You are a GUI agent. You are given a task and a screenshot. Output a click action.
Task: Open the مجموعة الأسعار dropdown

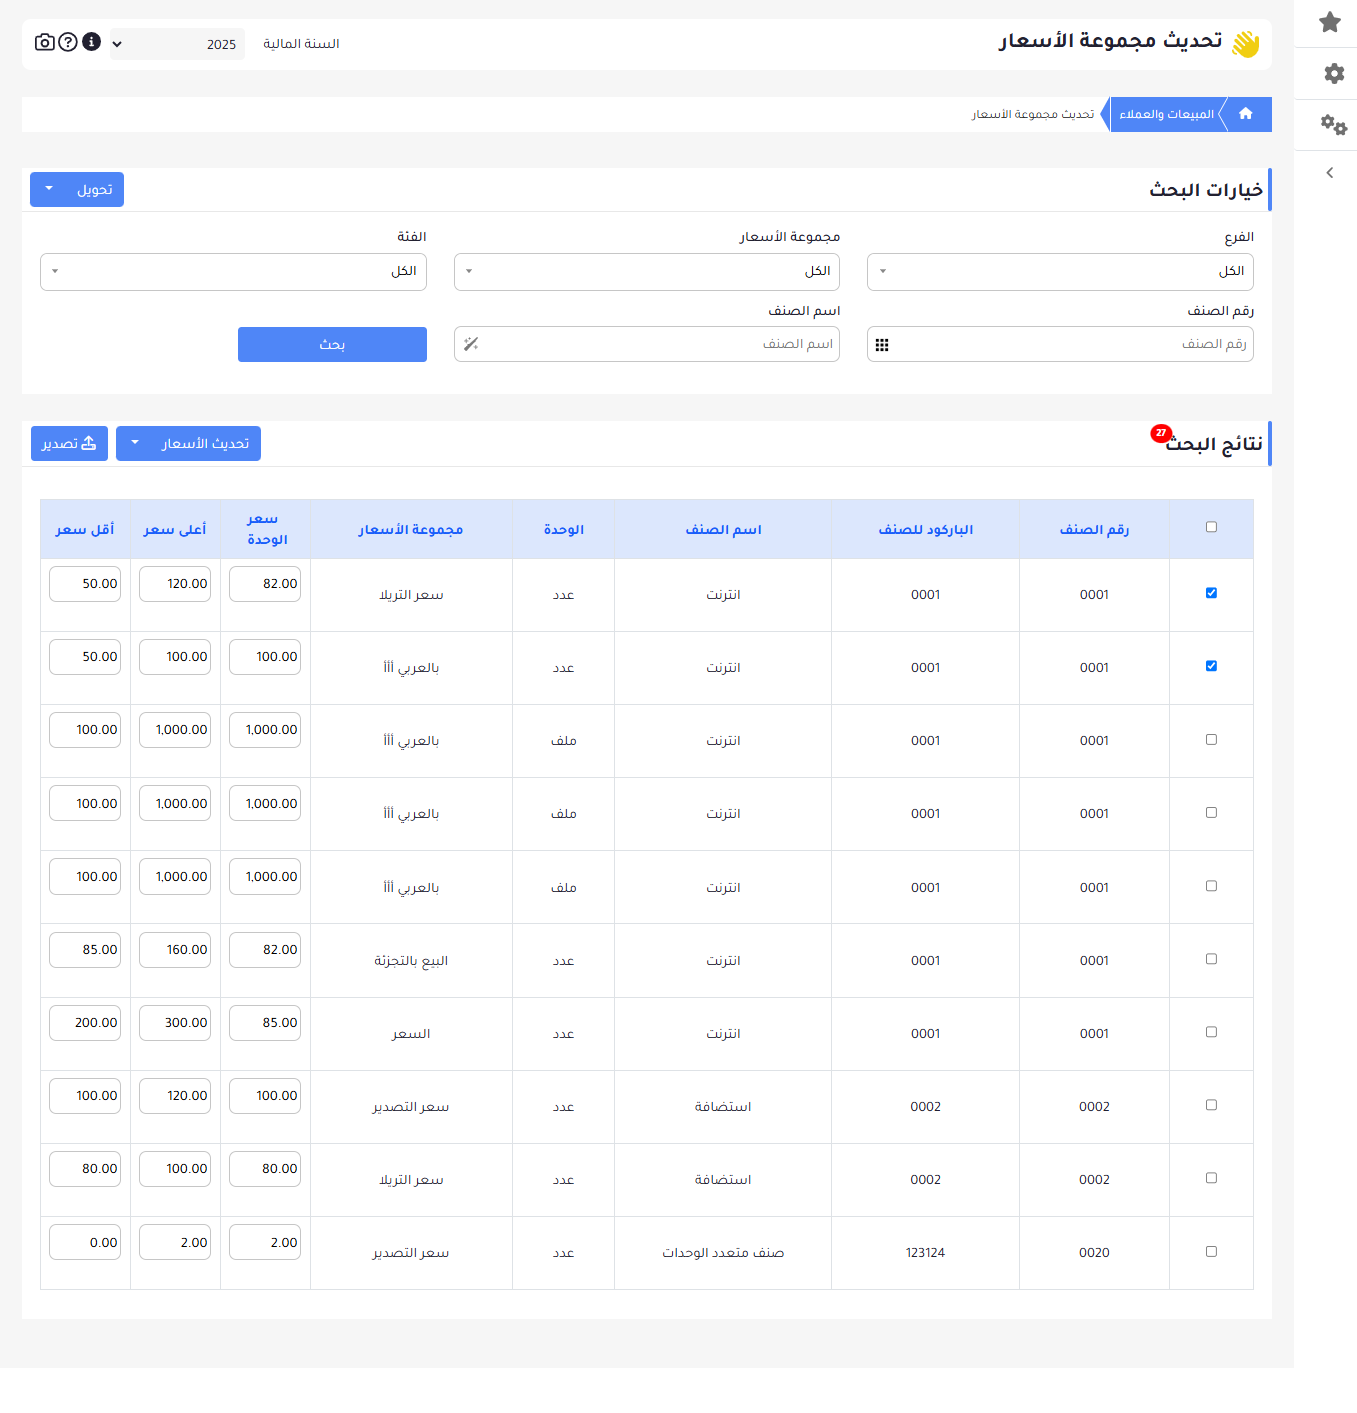(646, 272)
